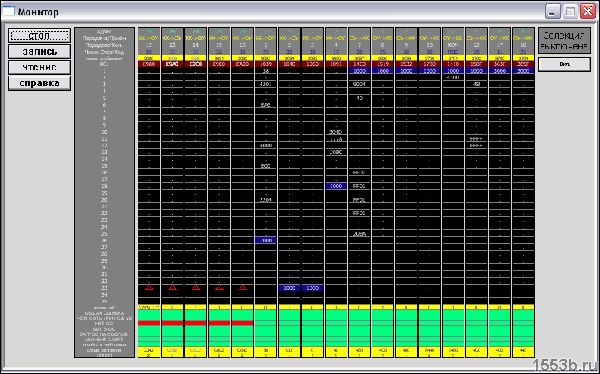
Task: Select the middle red warning triangle
Action: point(196,287)
